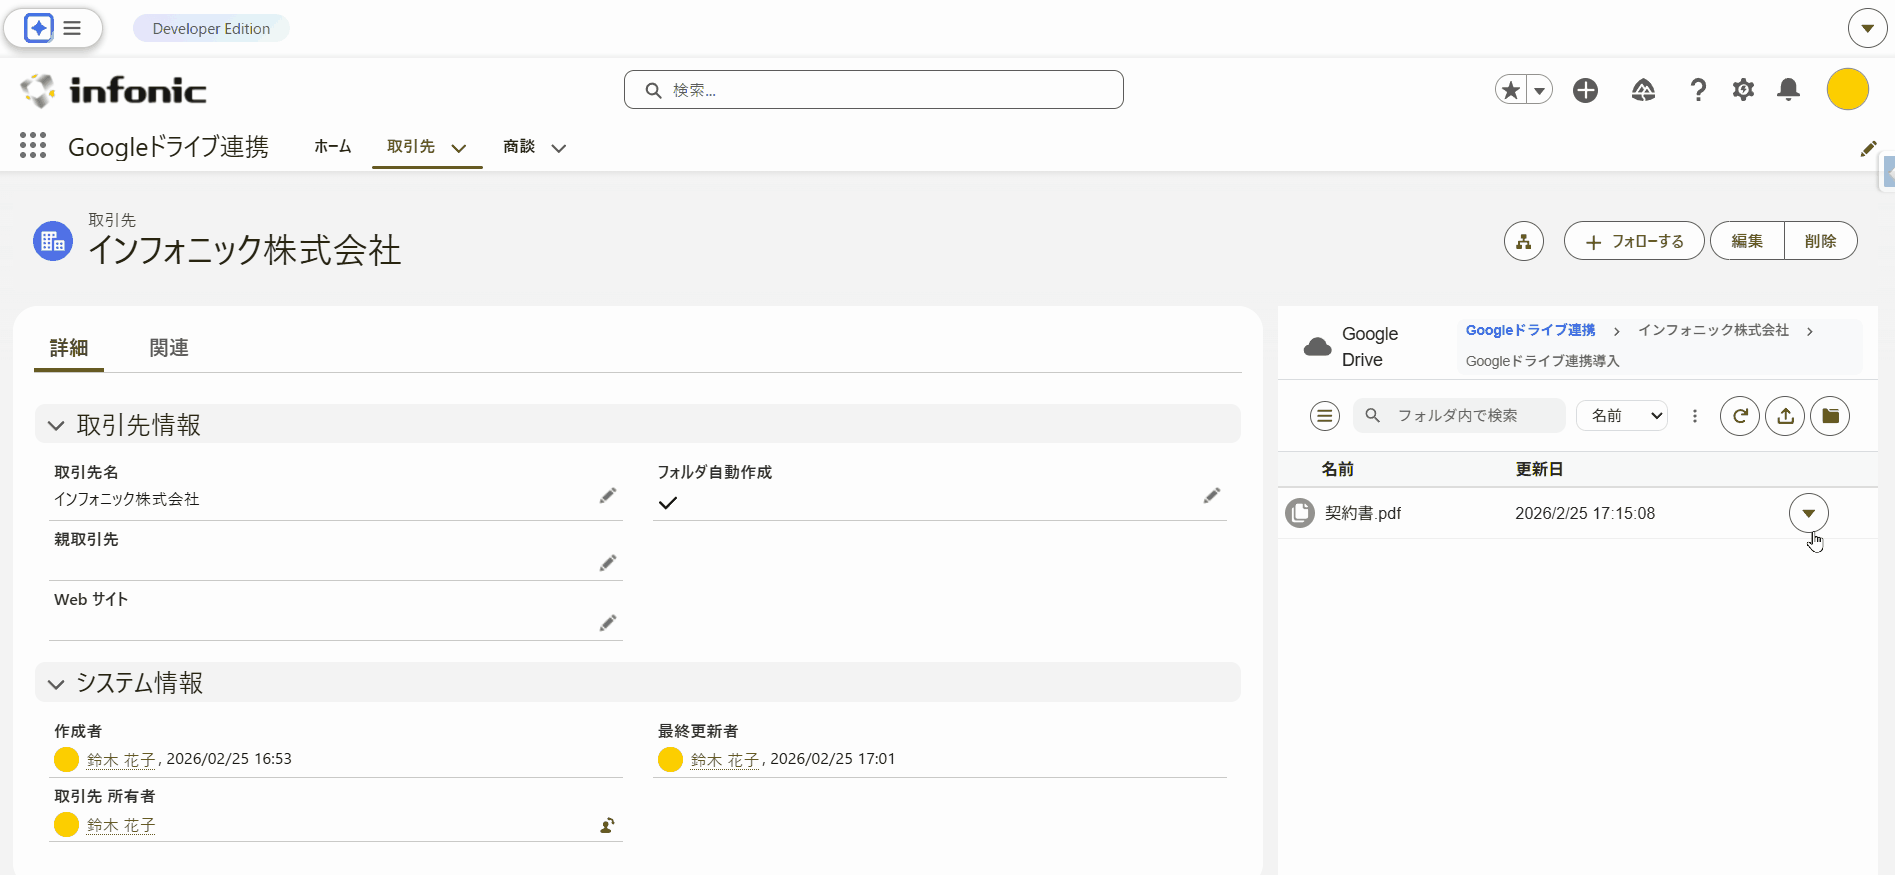The height and width of the screenshot is (875, 1895).
Task: Open the App Launcher grid icon
Action: (x=33, y=146)
